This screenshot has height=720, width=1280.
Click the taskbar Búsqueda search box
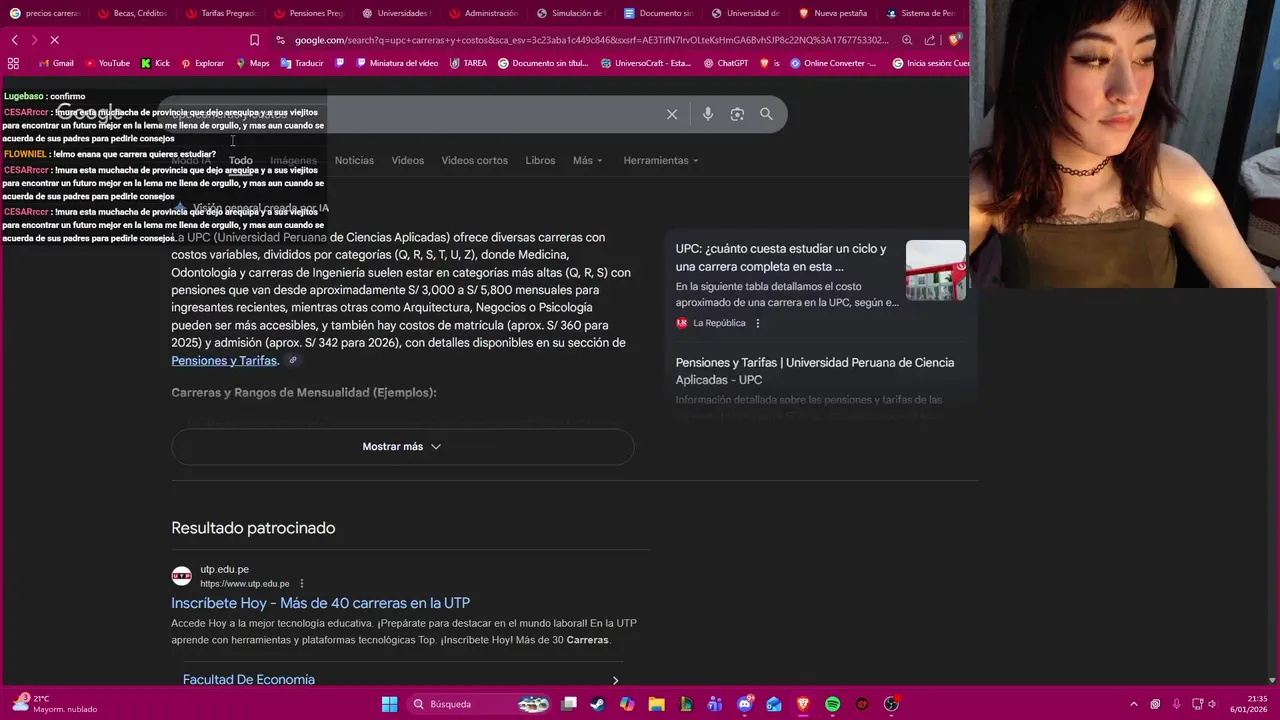coord(479,704)
